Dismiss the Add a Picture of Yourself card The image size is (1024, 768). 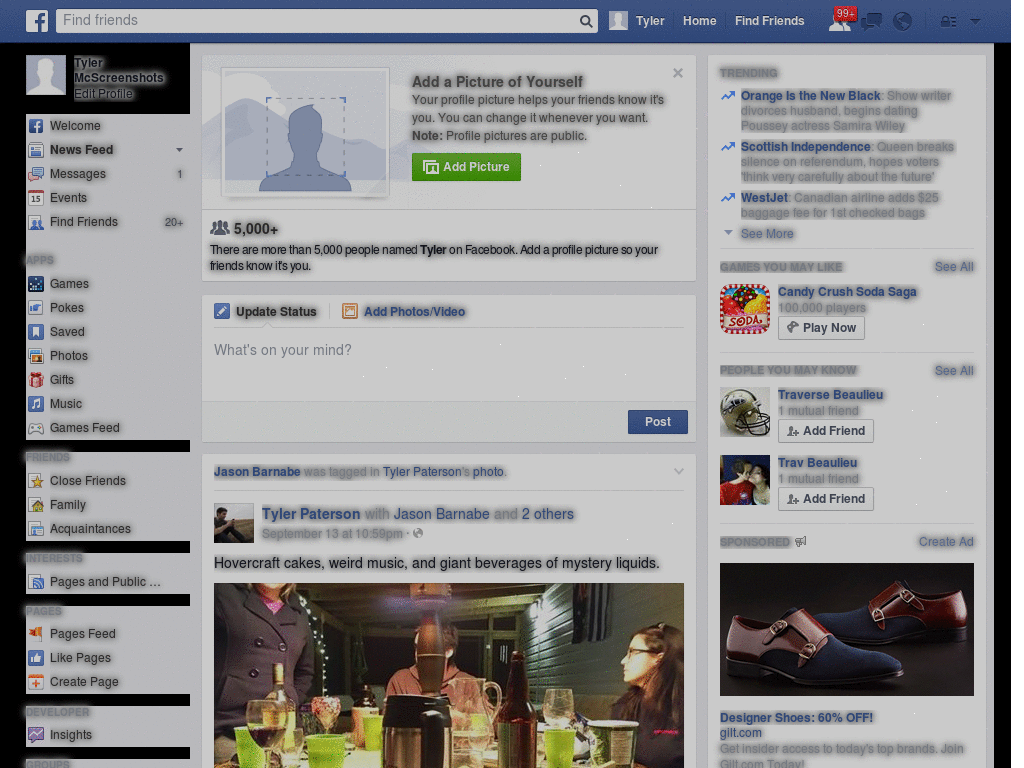coord(678,73)
